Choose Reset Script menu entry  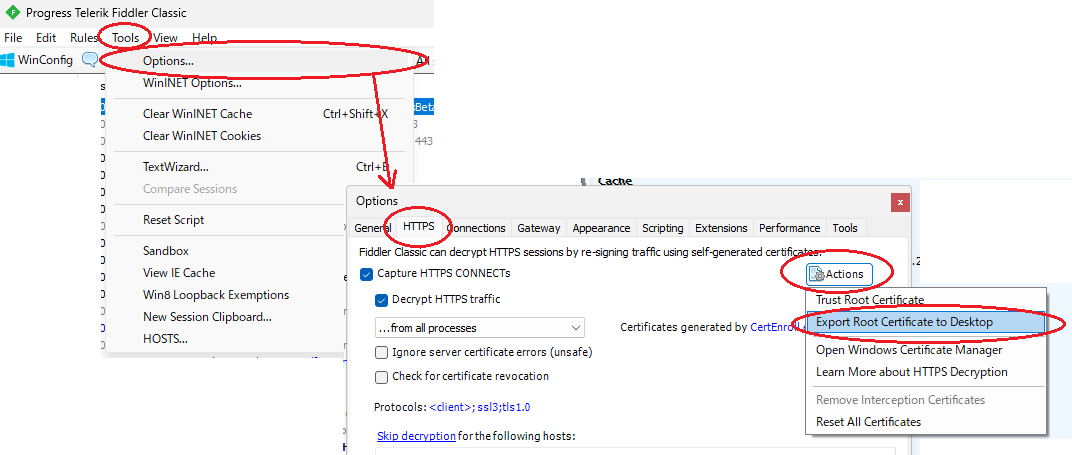click(227, 220)
